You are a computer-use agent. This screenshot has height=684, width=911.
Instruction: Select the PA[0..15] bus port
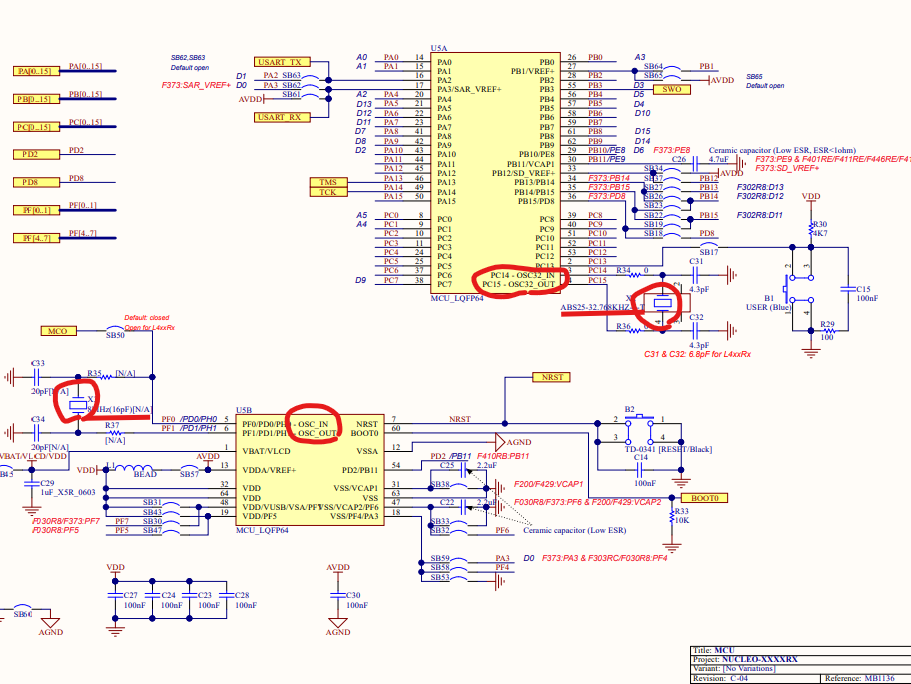click(x=37, y=71)
